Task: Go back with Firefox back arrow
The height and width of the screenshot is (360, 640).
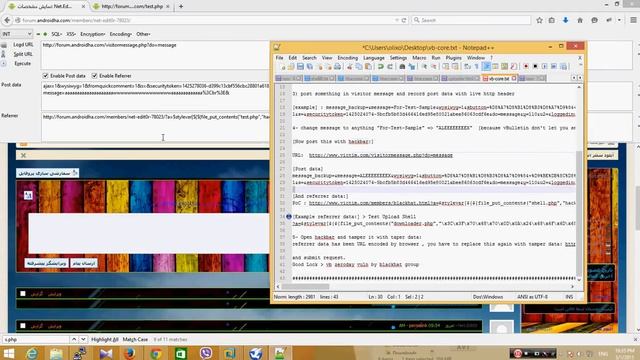Action: (x=7, y=20)
